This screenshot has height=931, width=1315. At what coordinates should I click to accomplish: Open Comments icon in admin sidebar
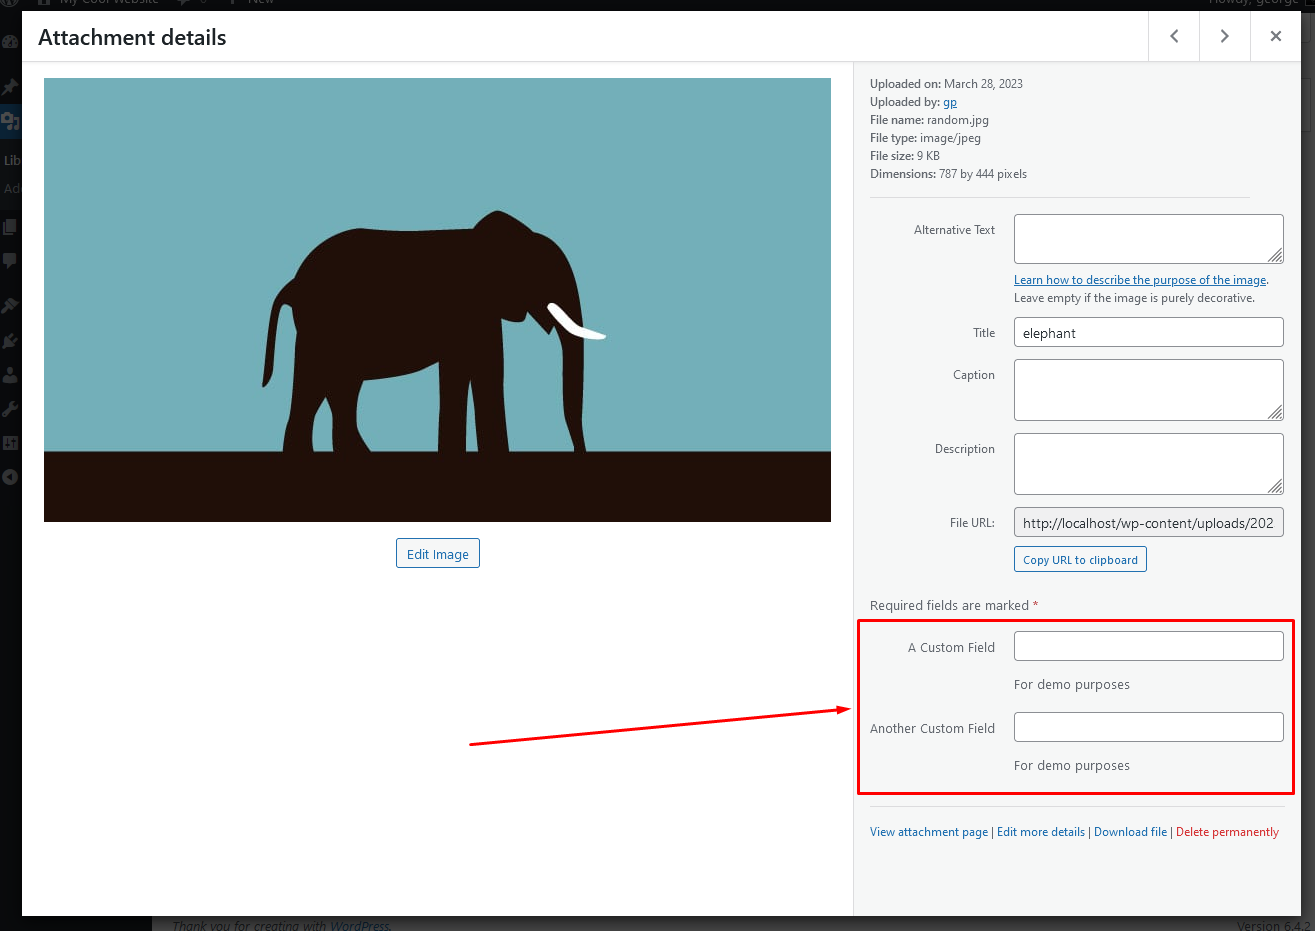pyautogui.click(x=10, y=261)
